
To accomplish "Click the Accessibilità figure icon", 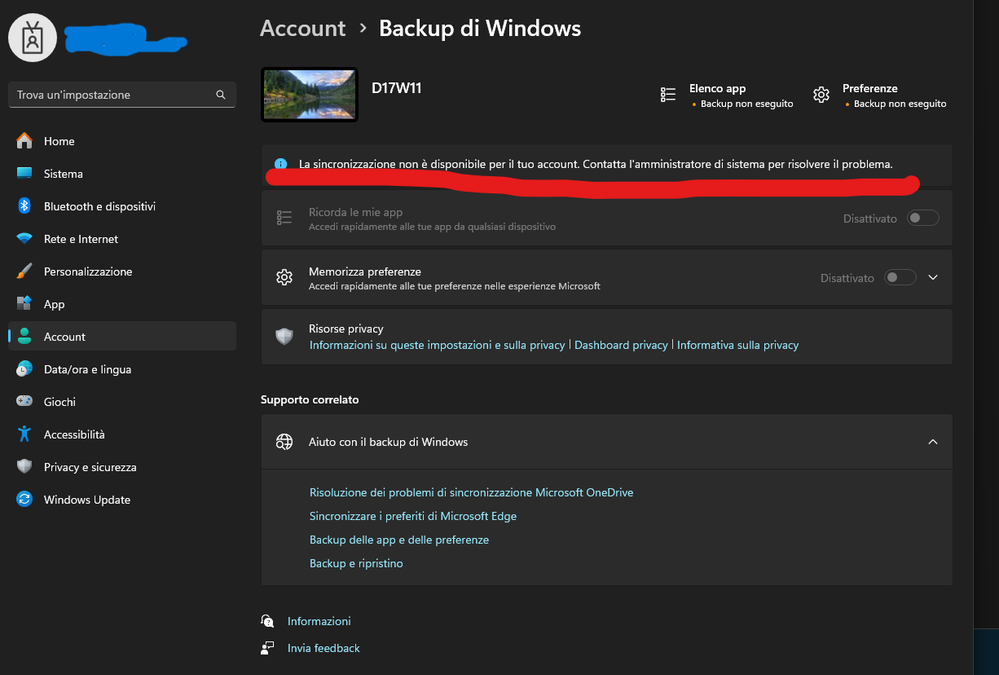I will pos(25,435).
